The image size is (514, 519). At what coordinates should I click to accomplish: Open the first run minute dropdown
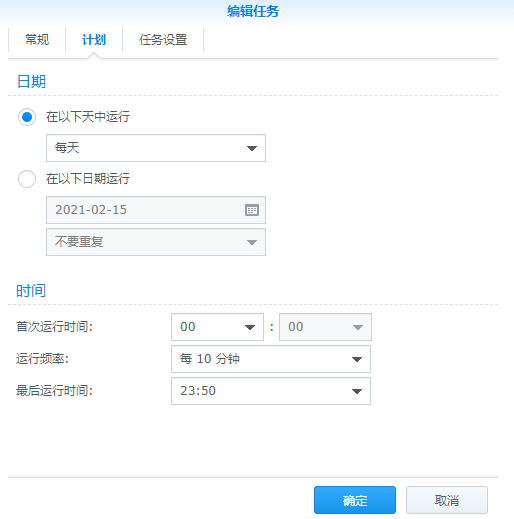[325, 327]
